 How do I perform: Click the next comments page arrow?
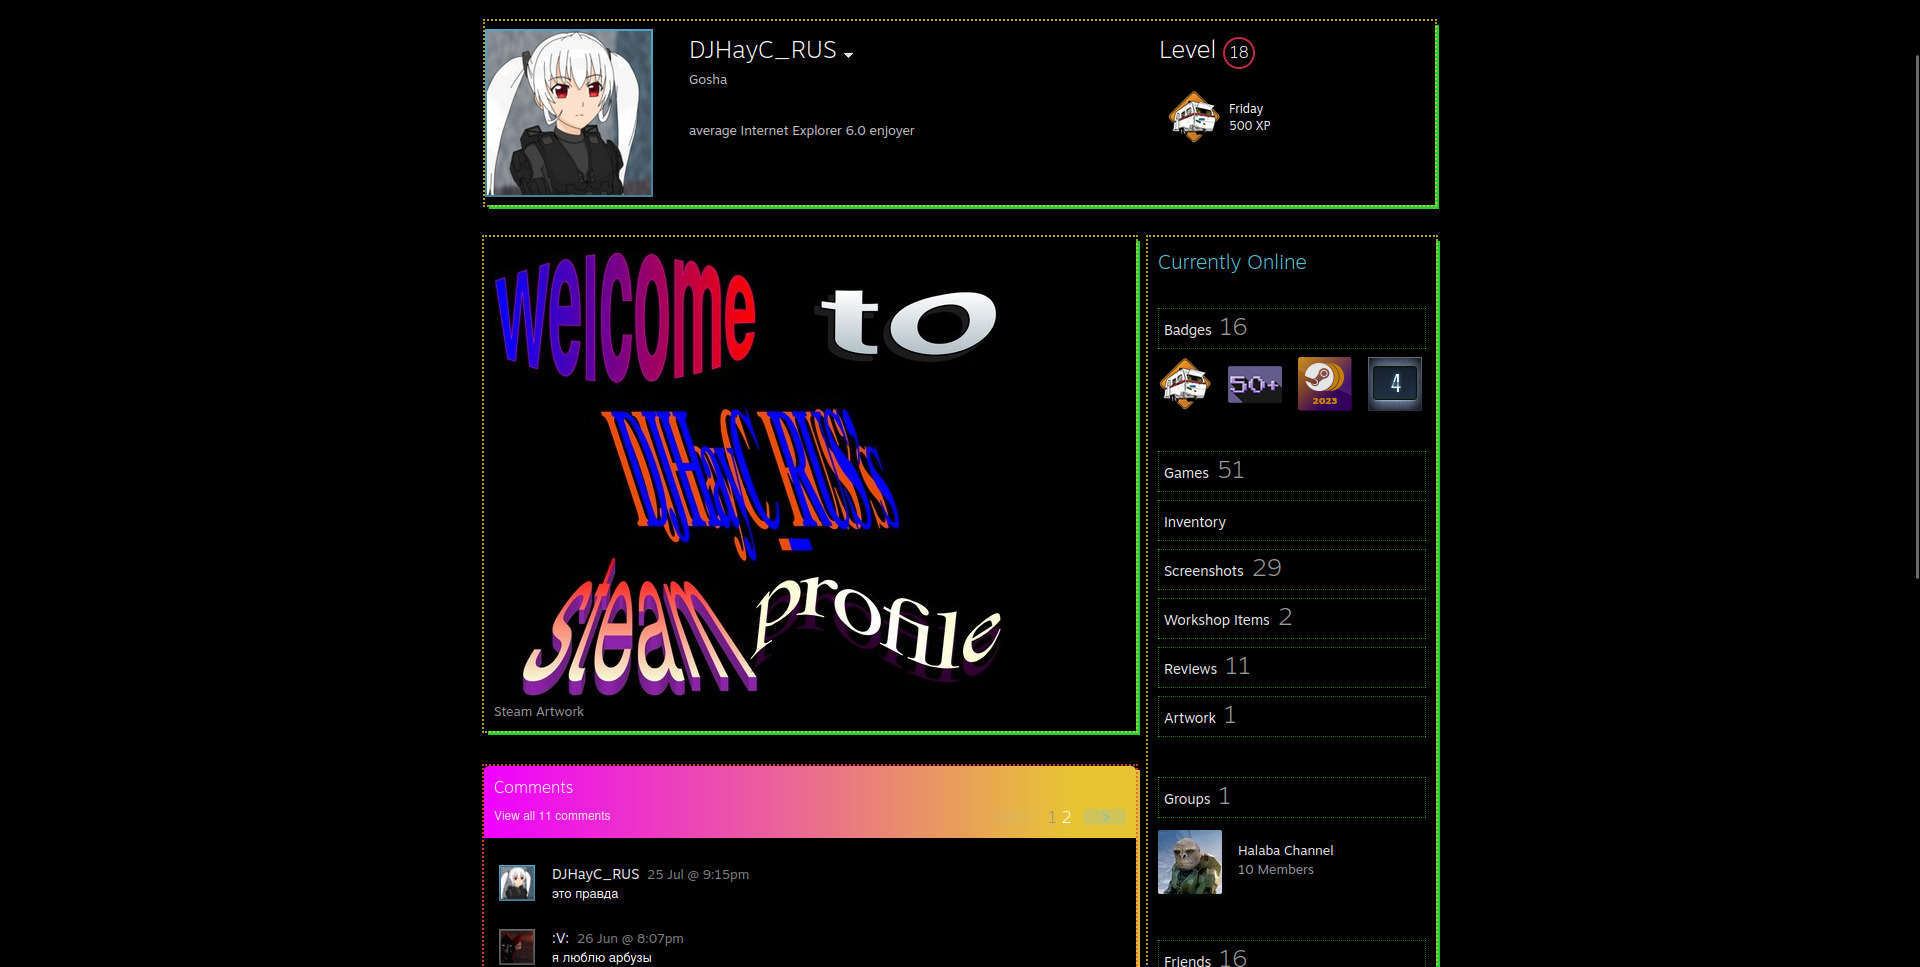[1105, 818]
